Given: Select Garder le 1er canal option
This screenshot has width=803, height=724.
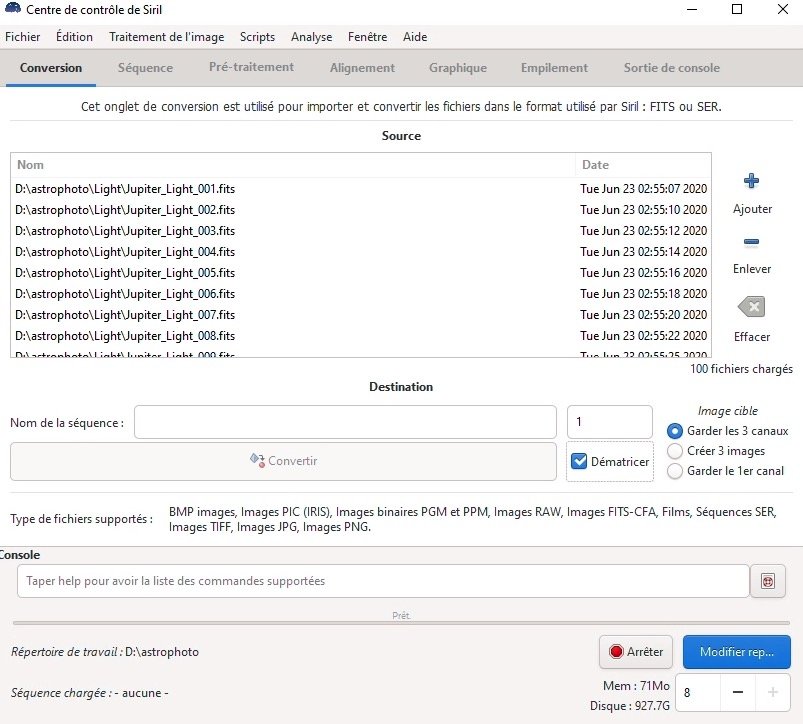Looking at the screenshot, I should [674, 471].
